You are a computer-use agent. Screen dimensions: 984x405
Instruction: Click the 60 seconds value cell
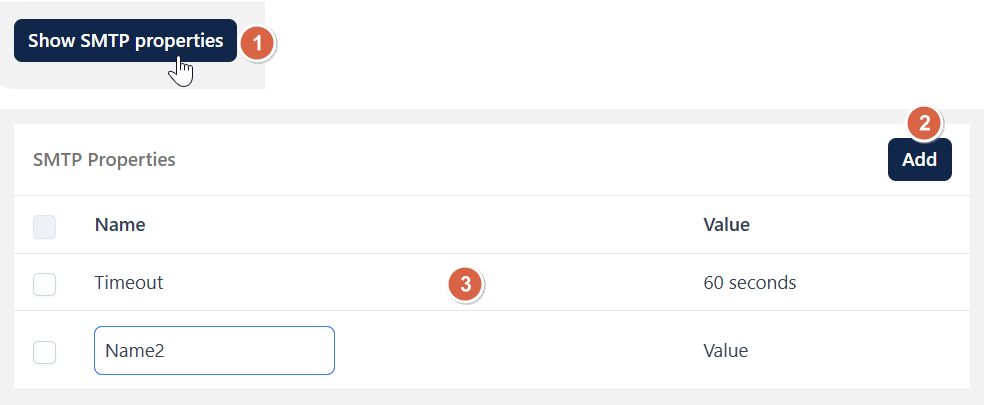pyautogui.click(x=750, y=283)
